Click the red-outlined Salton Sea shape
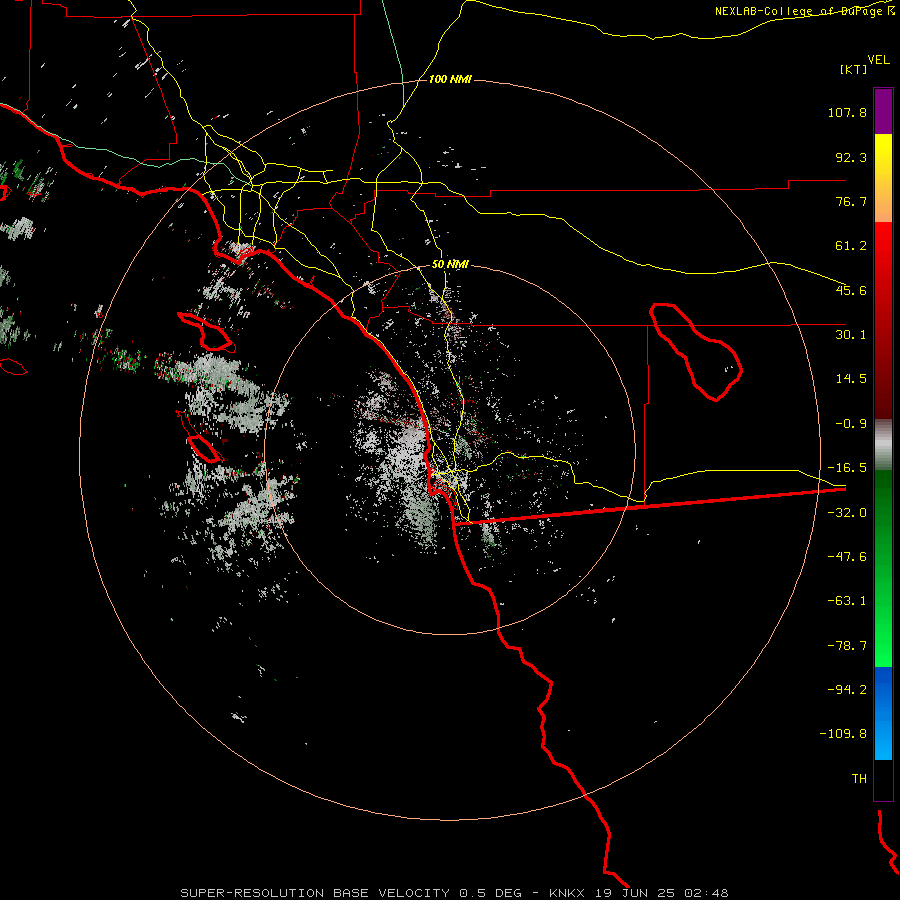This screenshot has width=900, height=900. 696,352
